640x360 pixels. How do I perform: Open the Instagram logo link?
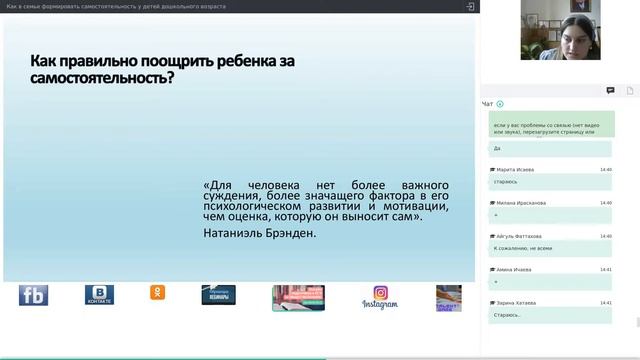(x=380, y=298)
